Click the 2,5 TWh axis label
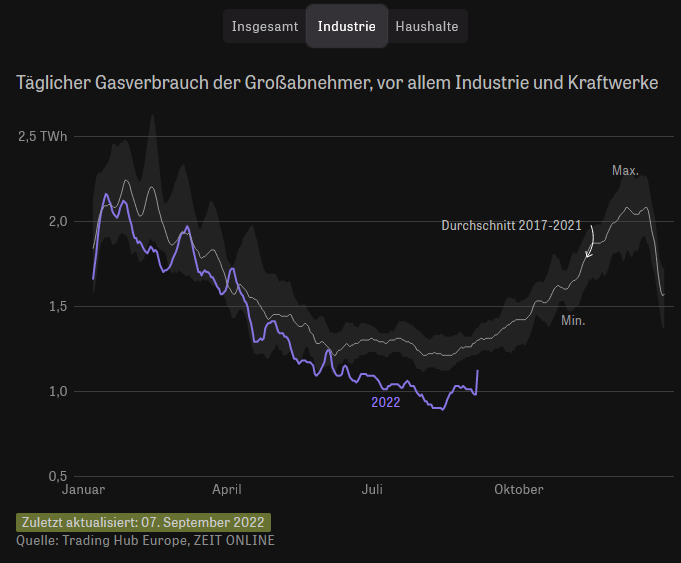Viewport: 681px width, 563px height. coord(43,136)
